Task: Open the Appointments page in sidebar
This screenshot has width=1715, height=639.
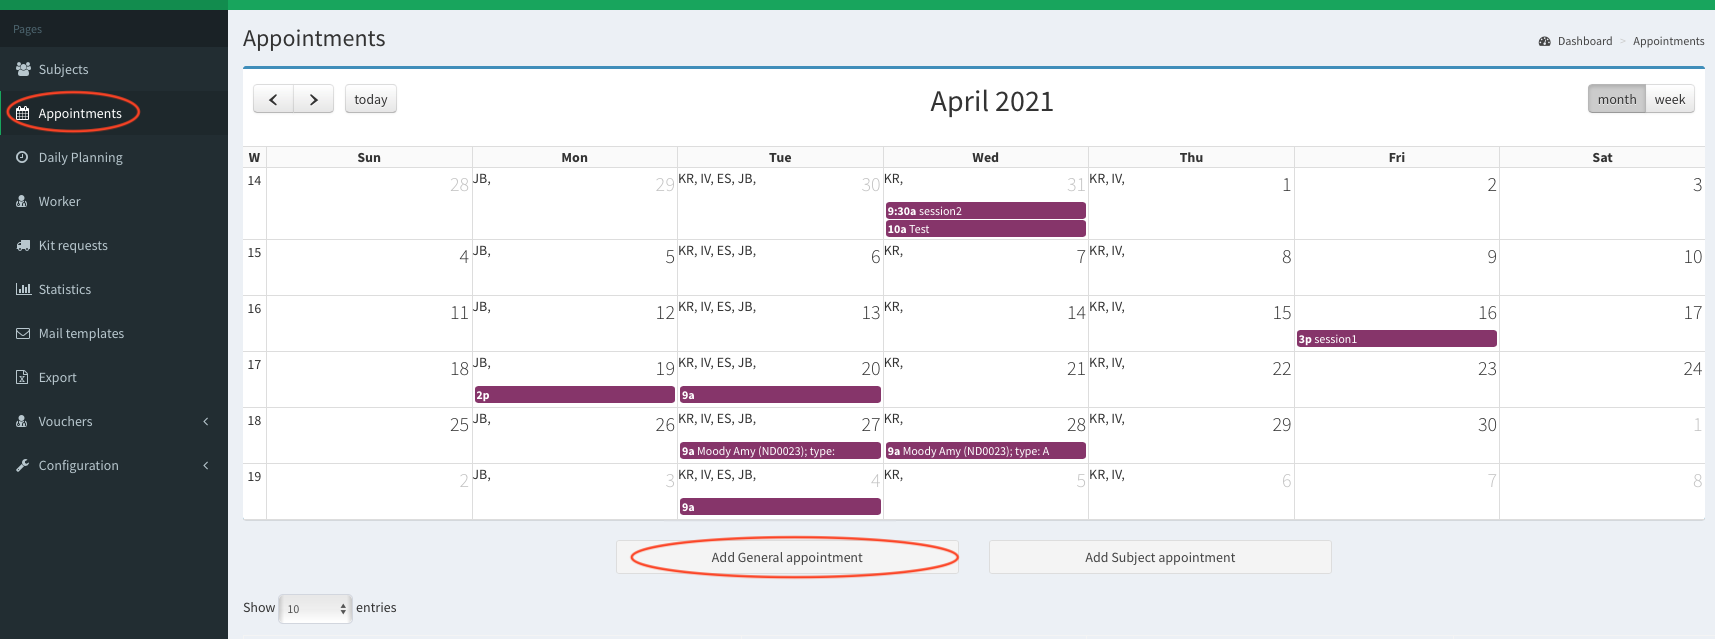Action: click(79, 113)
